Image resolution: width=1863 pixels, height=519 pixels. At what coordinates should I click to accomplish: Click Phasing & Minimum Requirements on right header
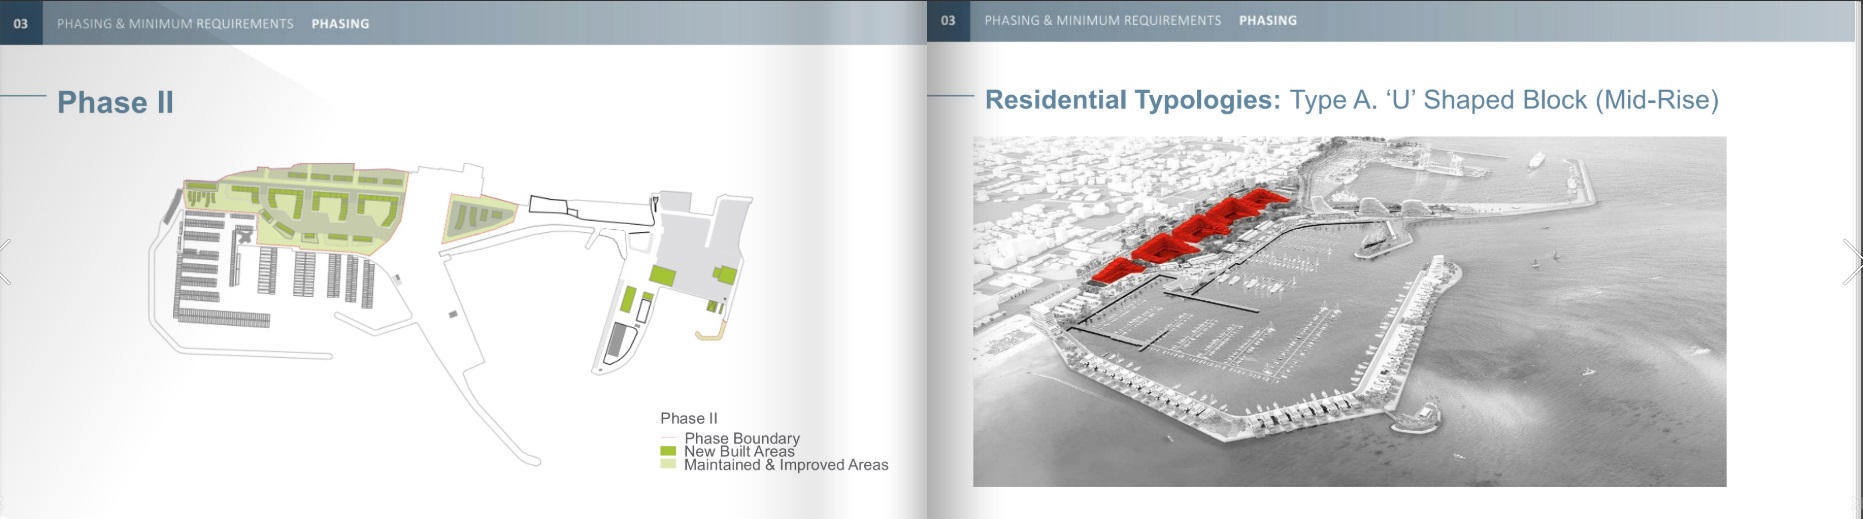1102,20
